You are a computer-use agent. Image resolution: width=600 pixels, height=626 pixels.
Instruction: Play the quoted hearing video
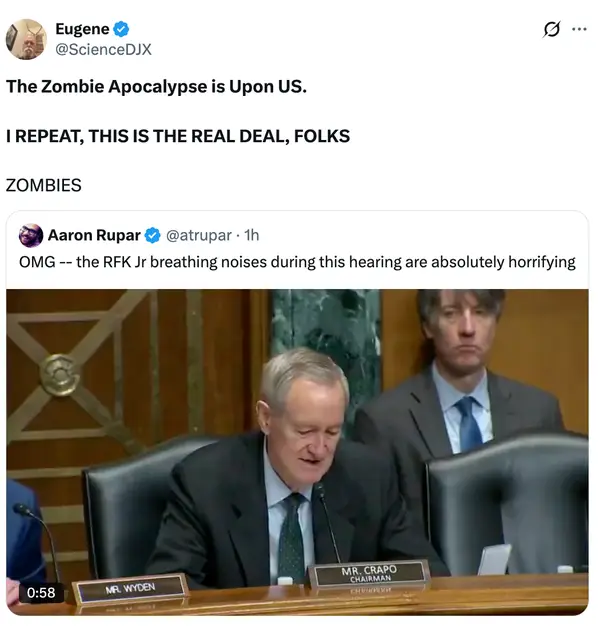(297, 452)
